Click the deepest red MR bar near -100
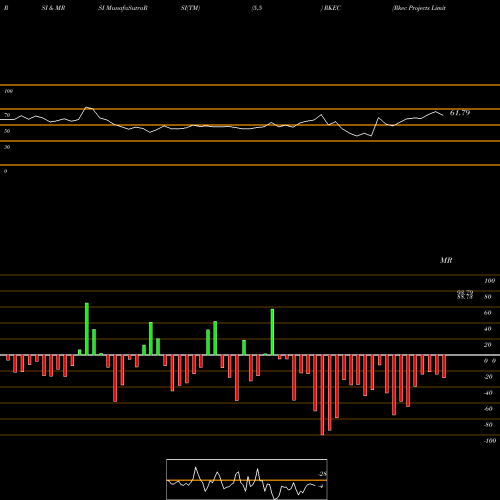The width and height of the screenshot is (500, 500). pyautogui.click(x=322, y=395)
